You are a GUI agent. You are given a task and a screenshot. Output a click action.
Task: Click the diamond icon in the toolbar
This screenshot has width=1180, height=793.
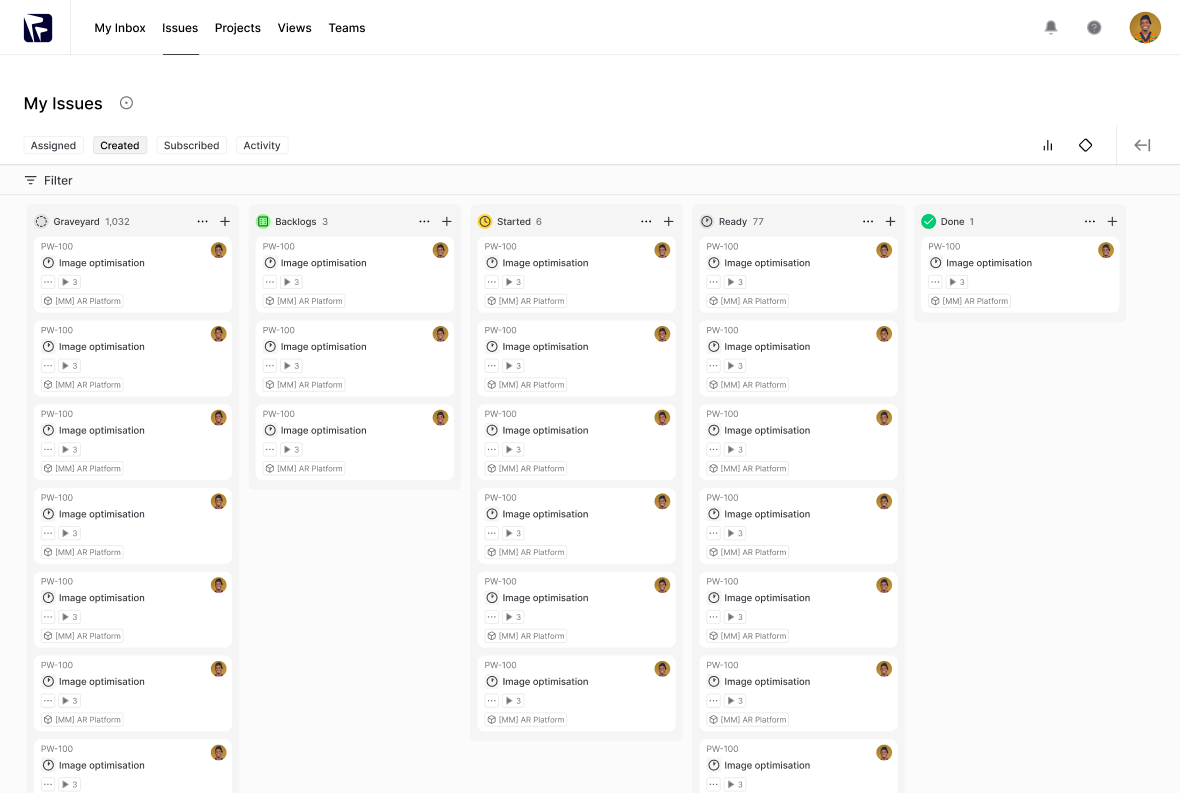pyautogui.click(x=1085, y=145)
